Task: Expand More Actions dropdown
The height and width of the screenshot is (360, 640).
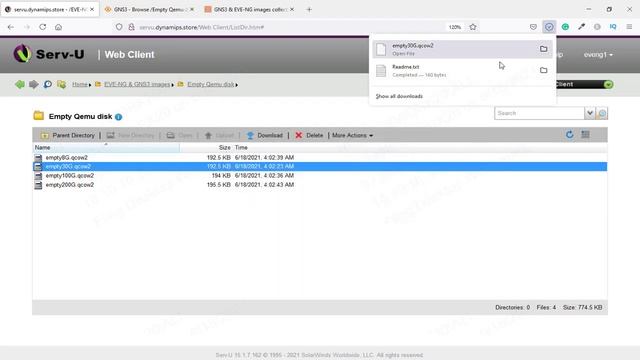Action: point(352,135)
